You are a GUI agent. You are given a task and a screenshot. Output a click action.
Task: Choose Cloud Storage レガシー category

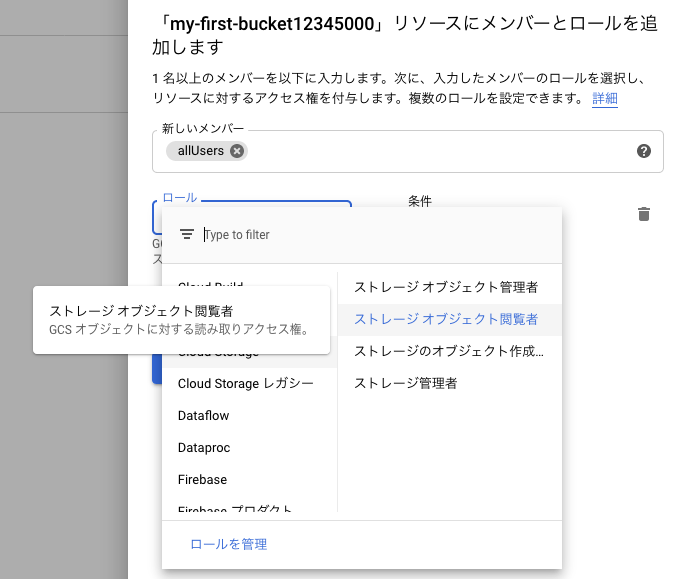coord(250,384)
